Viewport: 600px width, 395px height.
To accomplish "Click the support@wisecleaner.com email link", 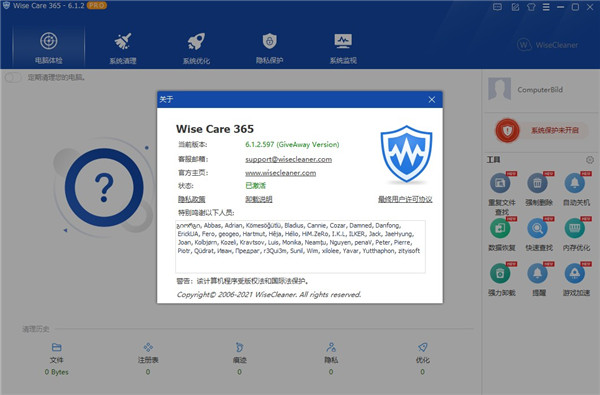I will 289,159.
